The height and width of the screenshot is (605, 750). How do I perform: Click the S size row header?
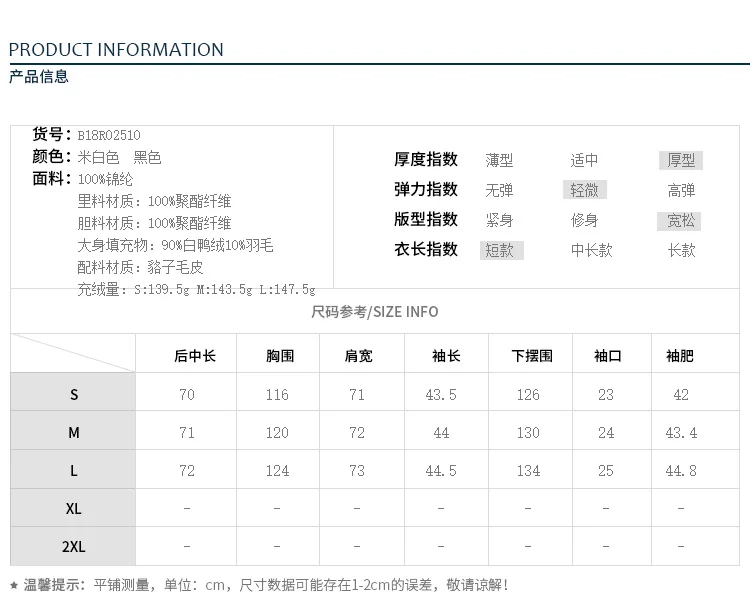pyautogui.click(x=73, y=392)
